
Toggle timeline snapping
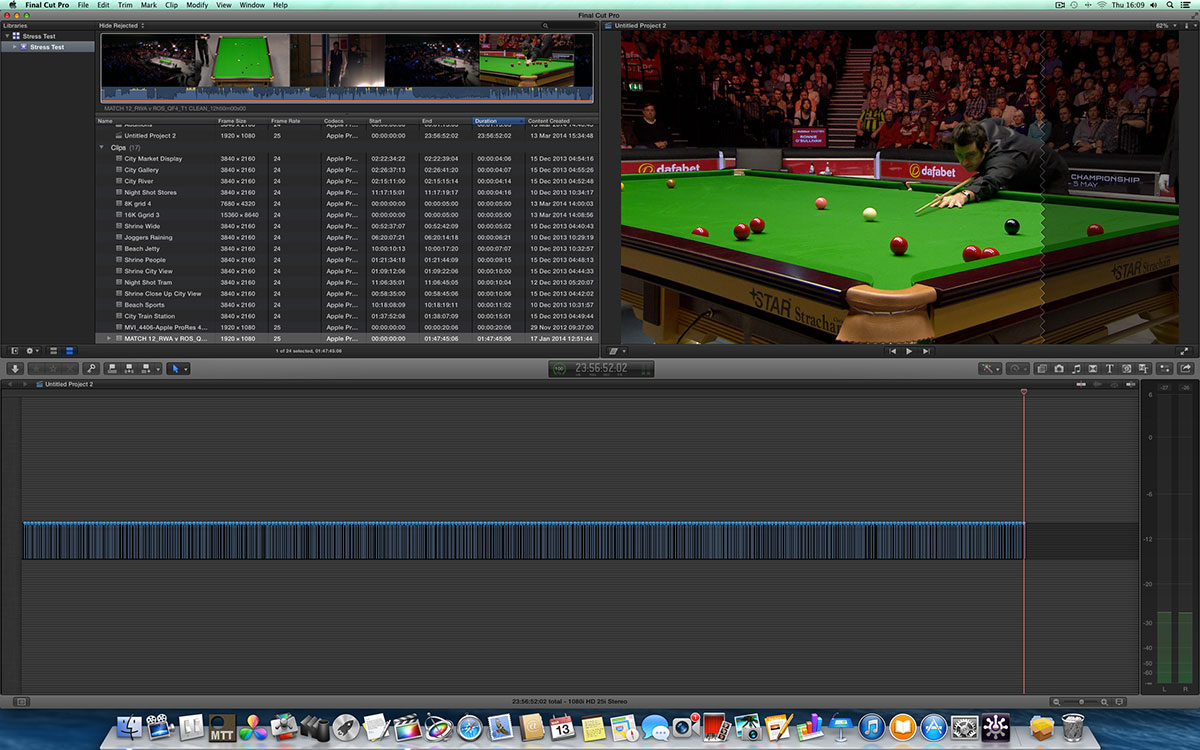click(x=1130, y=384)
